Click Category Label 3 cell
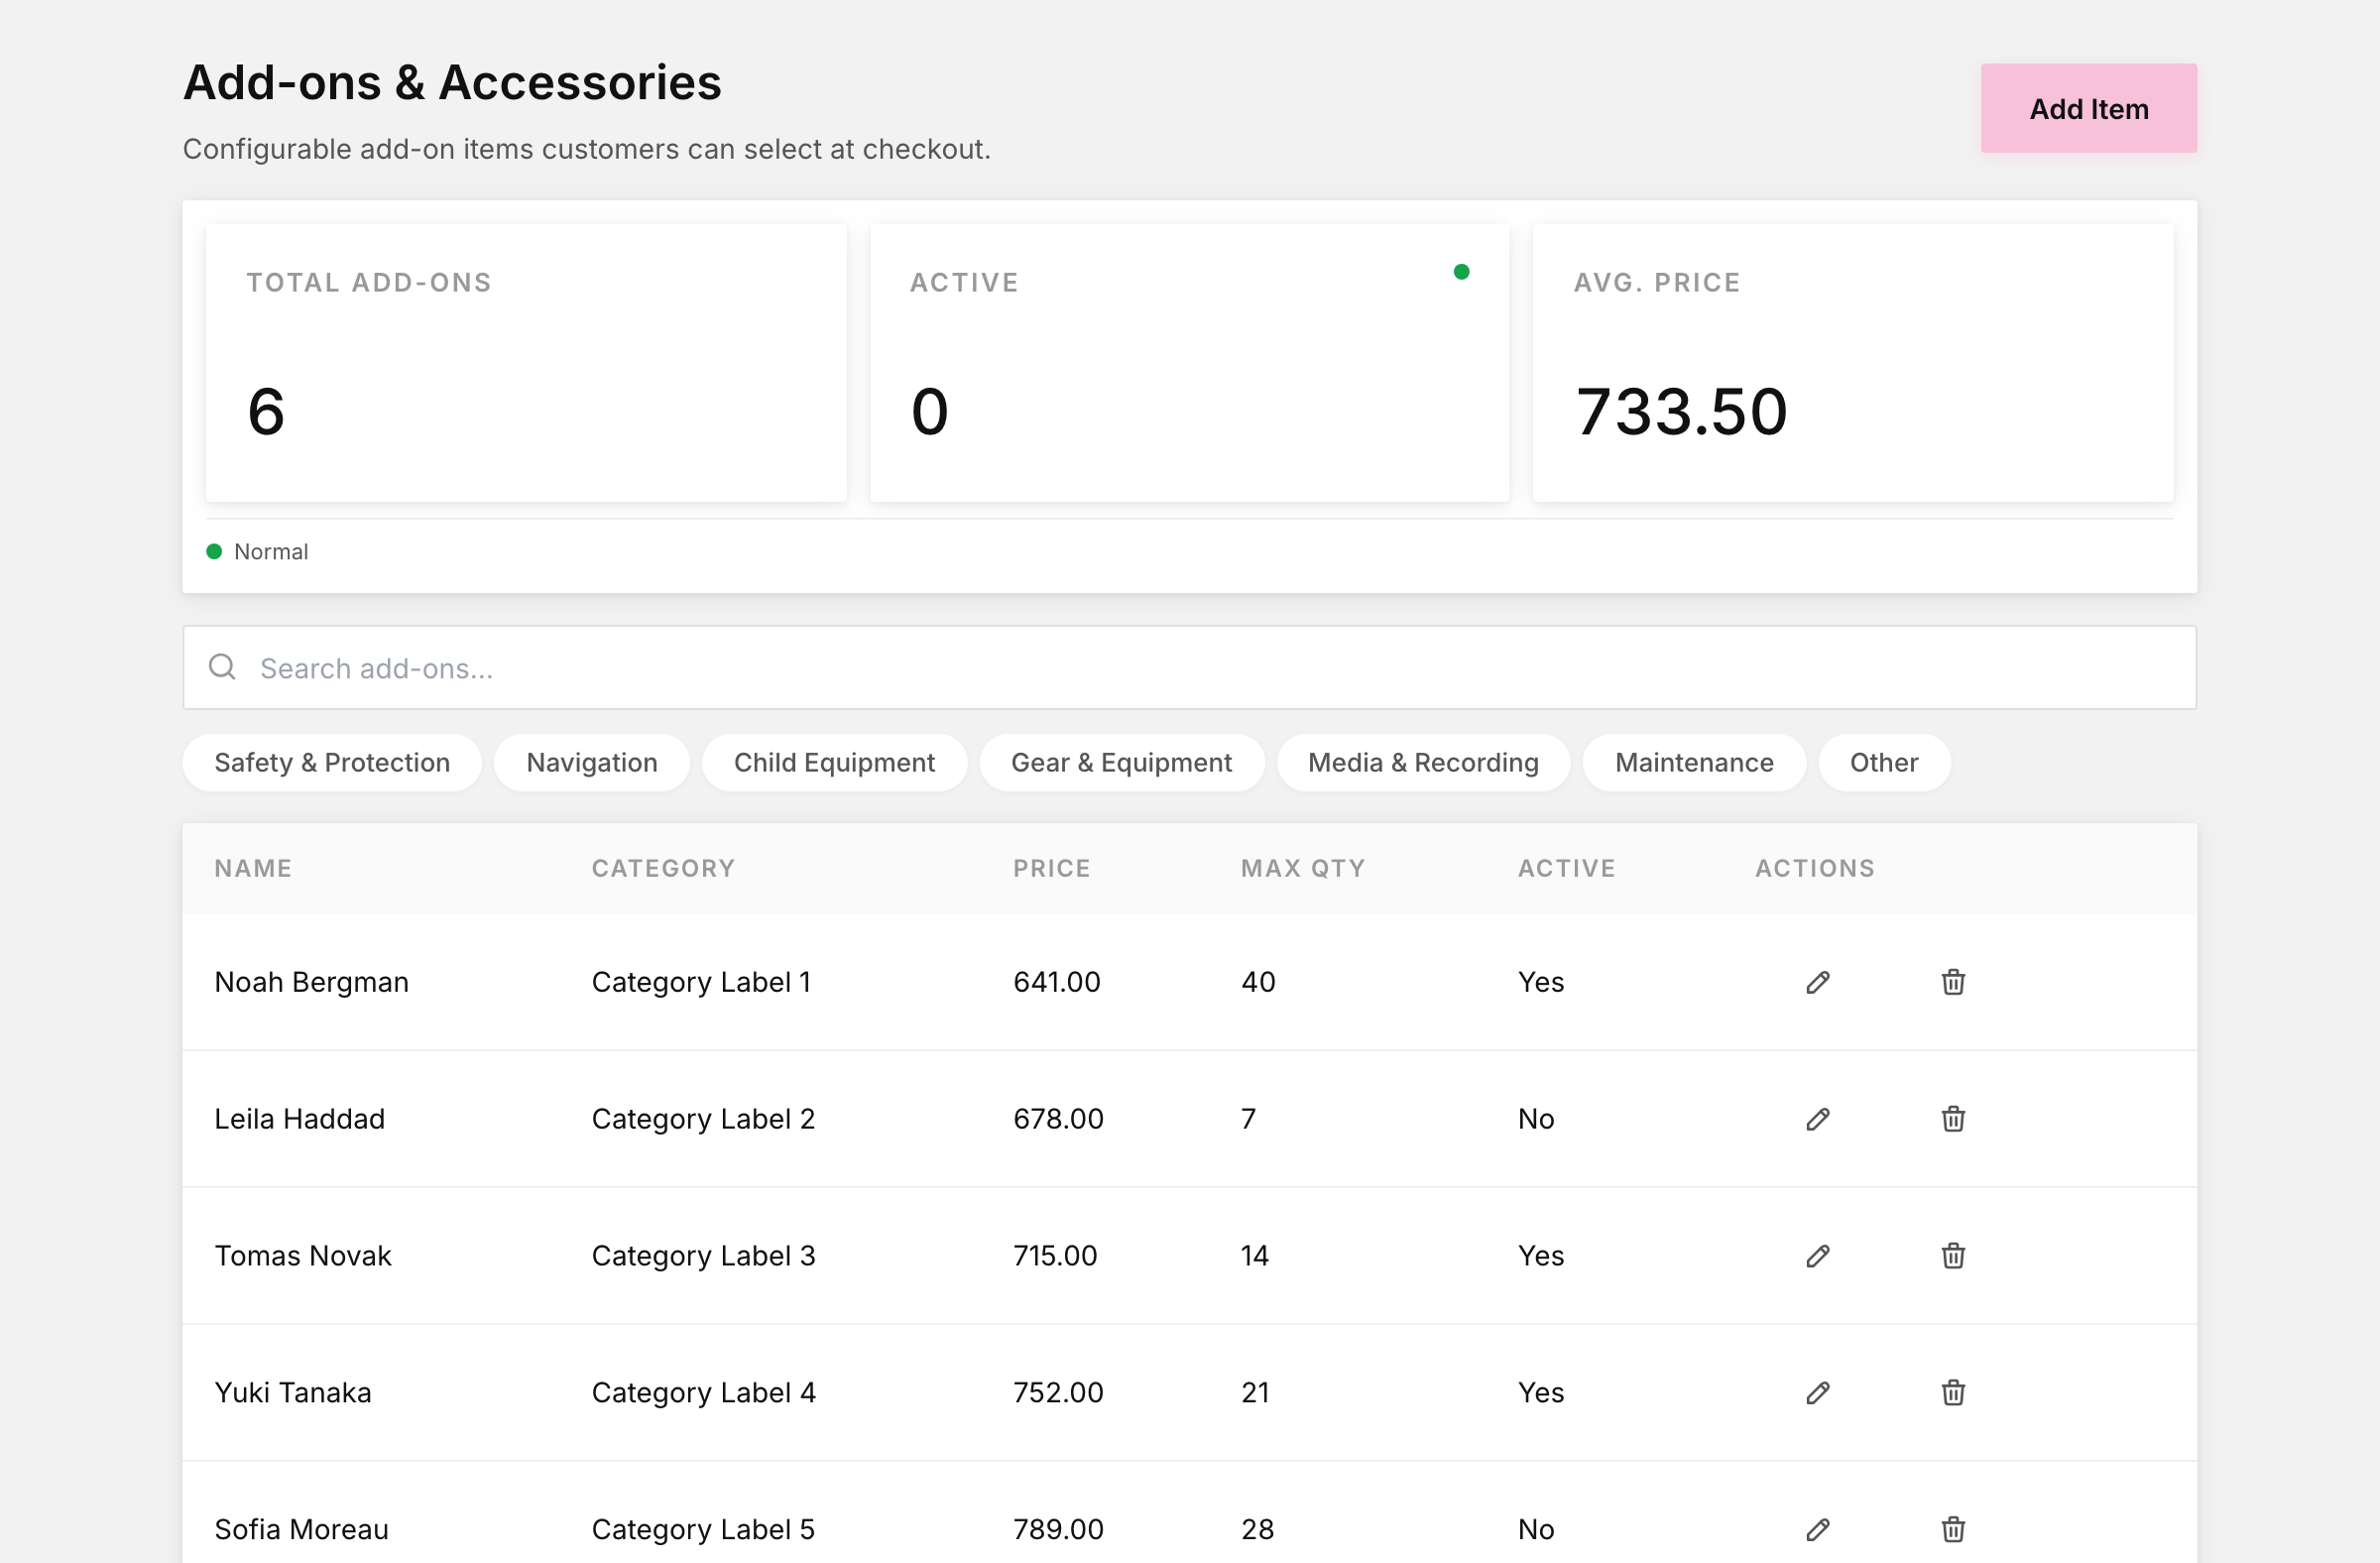 (703, 1256)
